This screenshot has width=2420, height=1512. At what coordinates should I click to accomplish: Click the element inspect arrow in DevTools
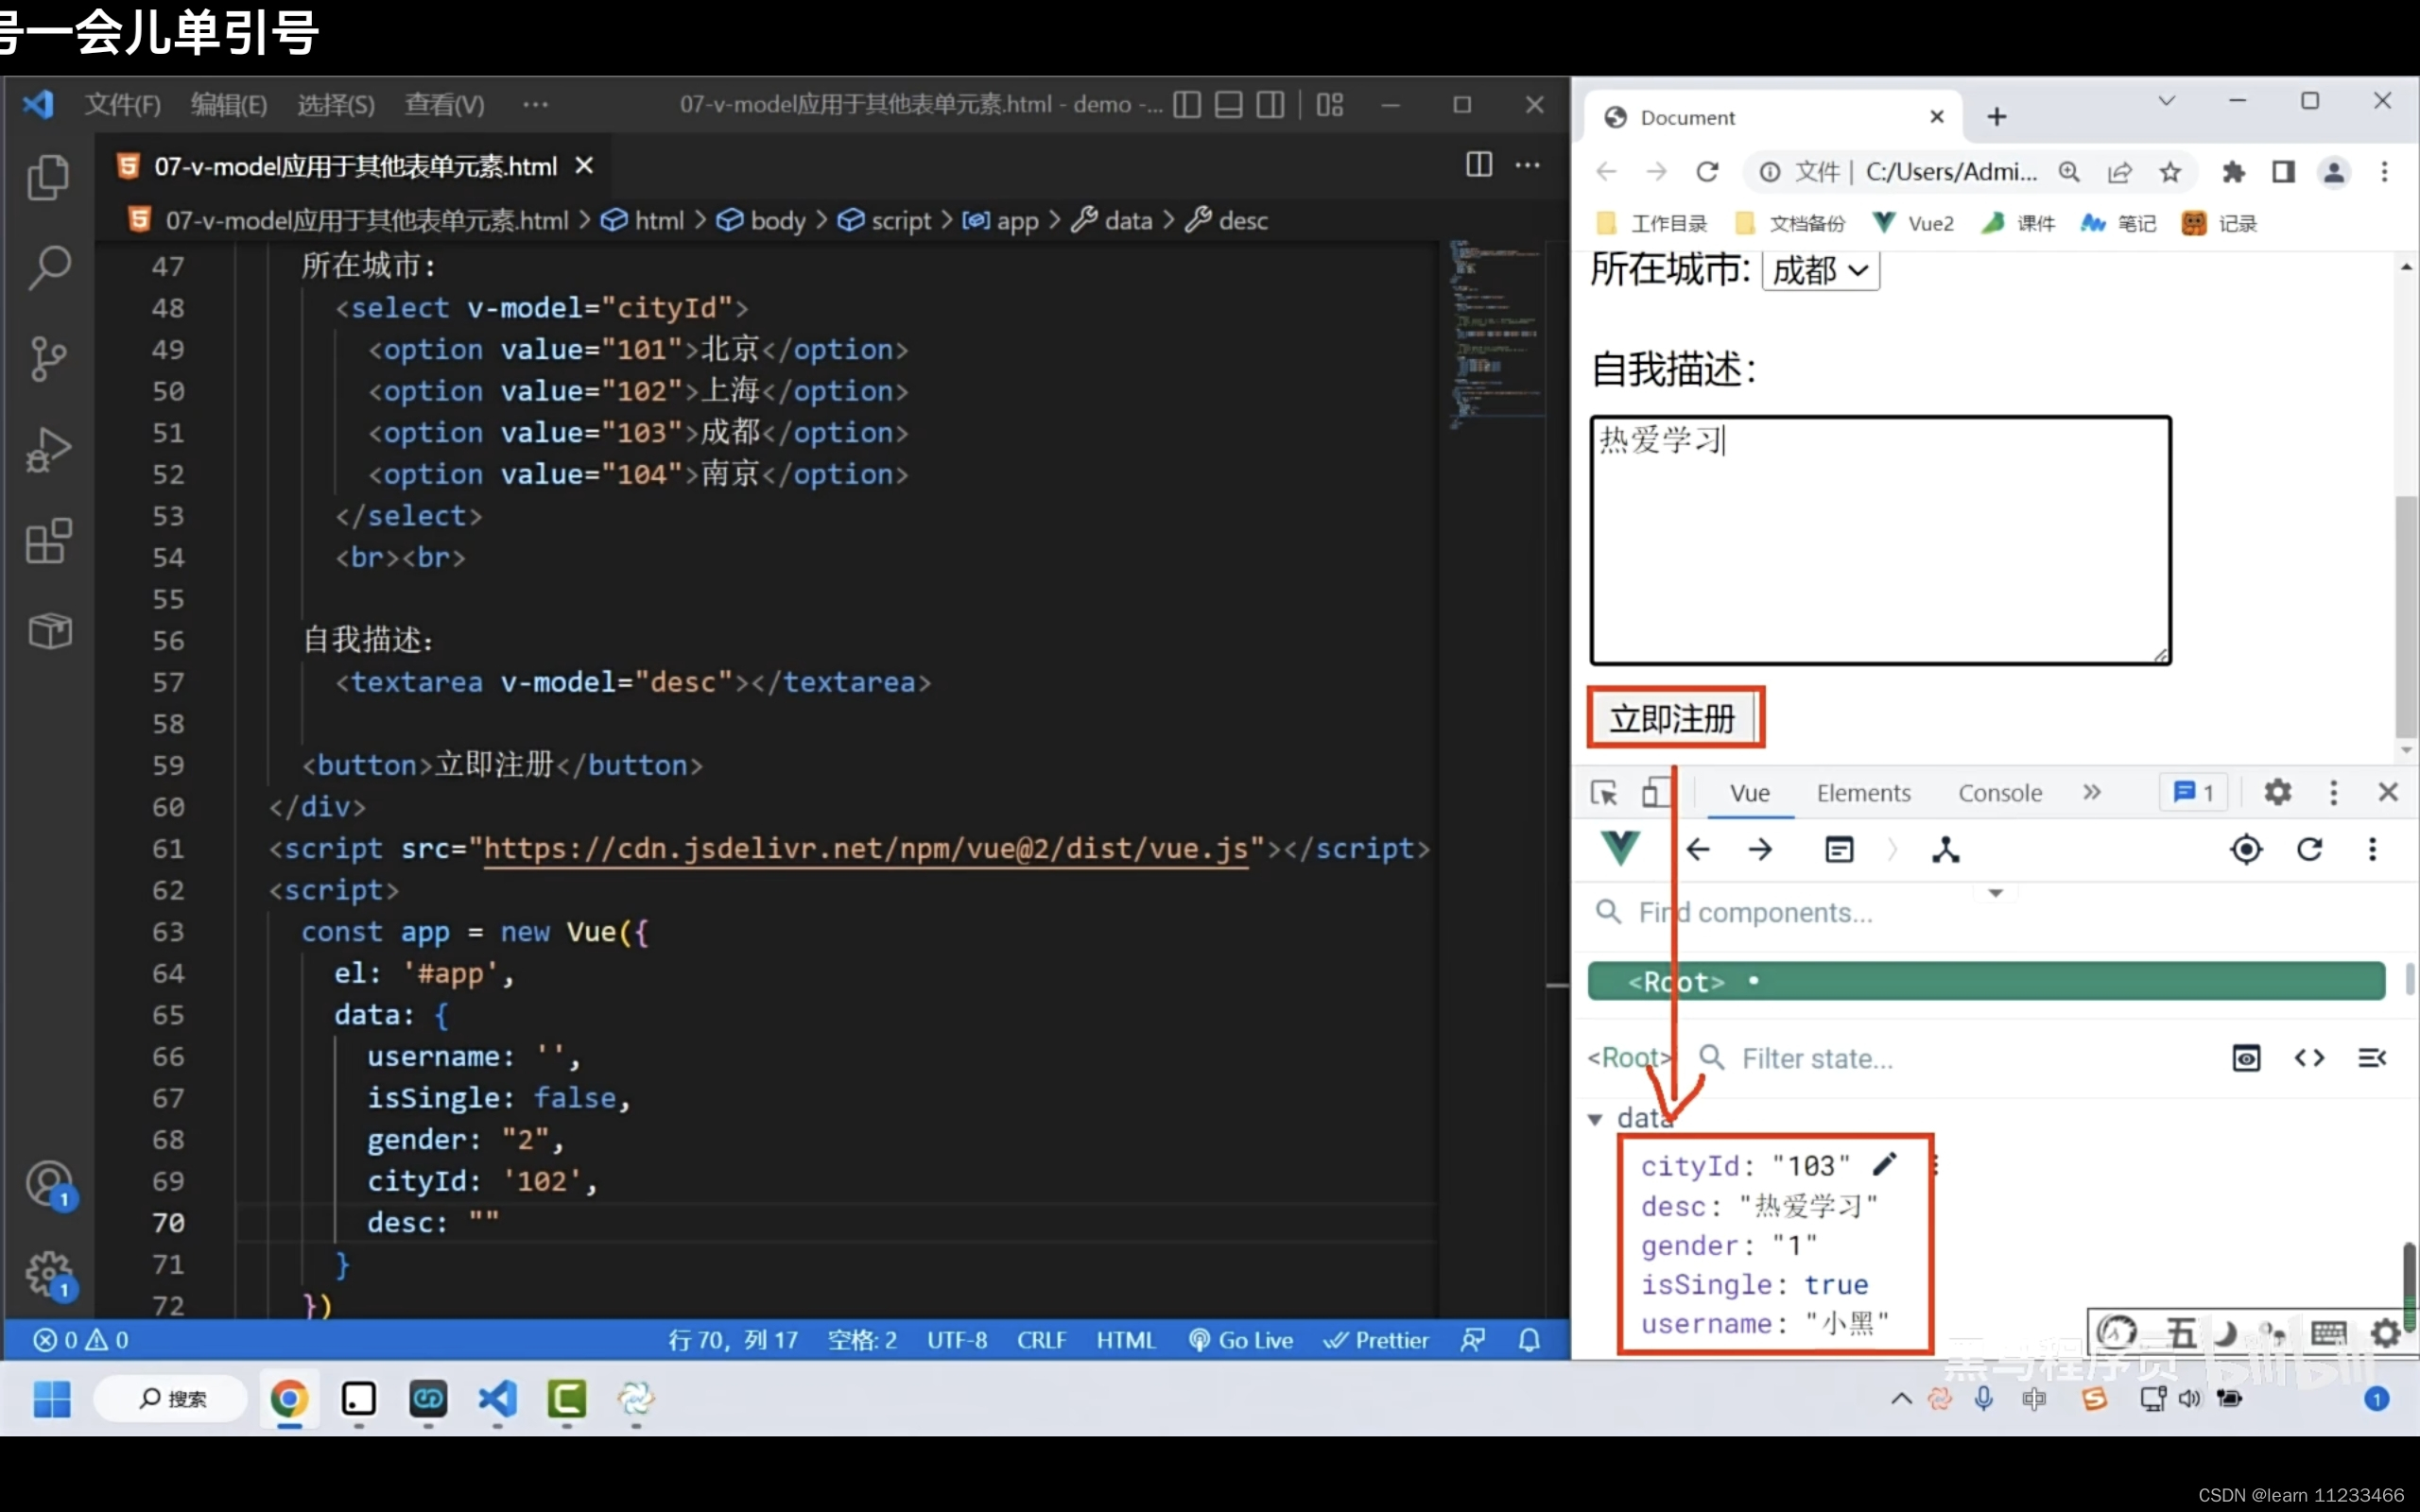click(x=1604, y=793)
